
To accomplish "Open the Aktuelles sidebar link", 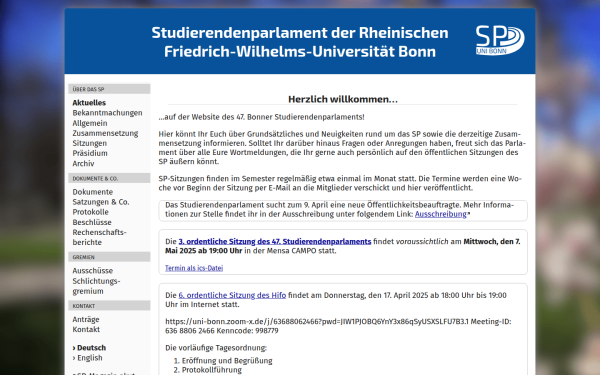I will [x=89, y=103].
